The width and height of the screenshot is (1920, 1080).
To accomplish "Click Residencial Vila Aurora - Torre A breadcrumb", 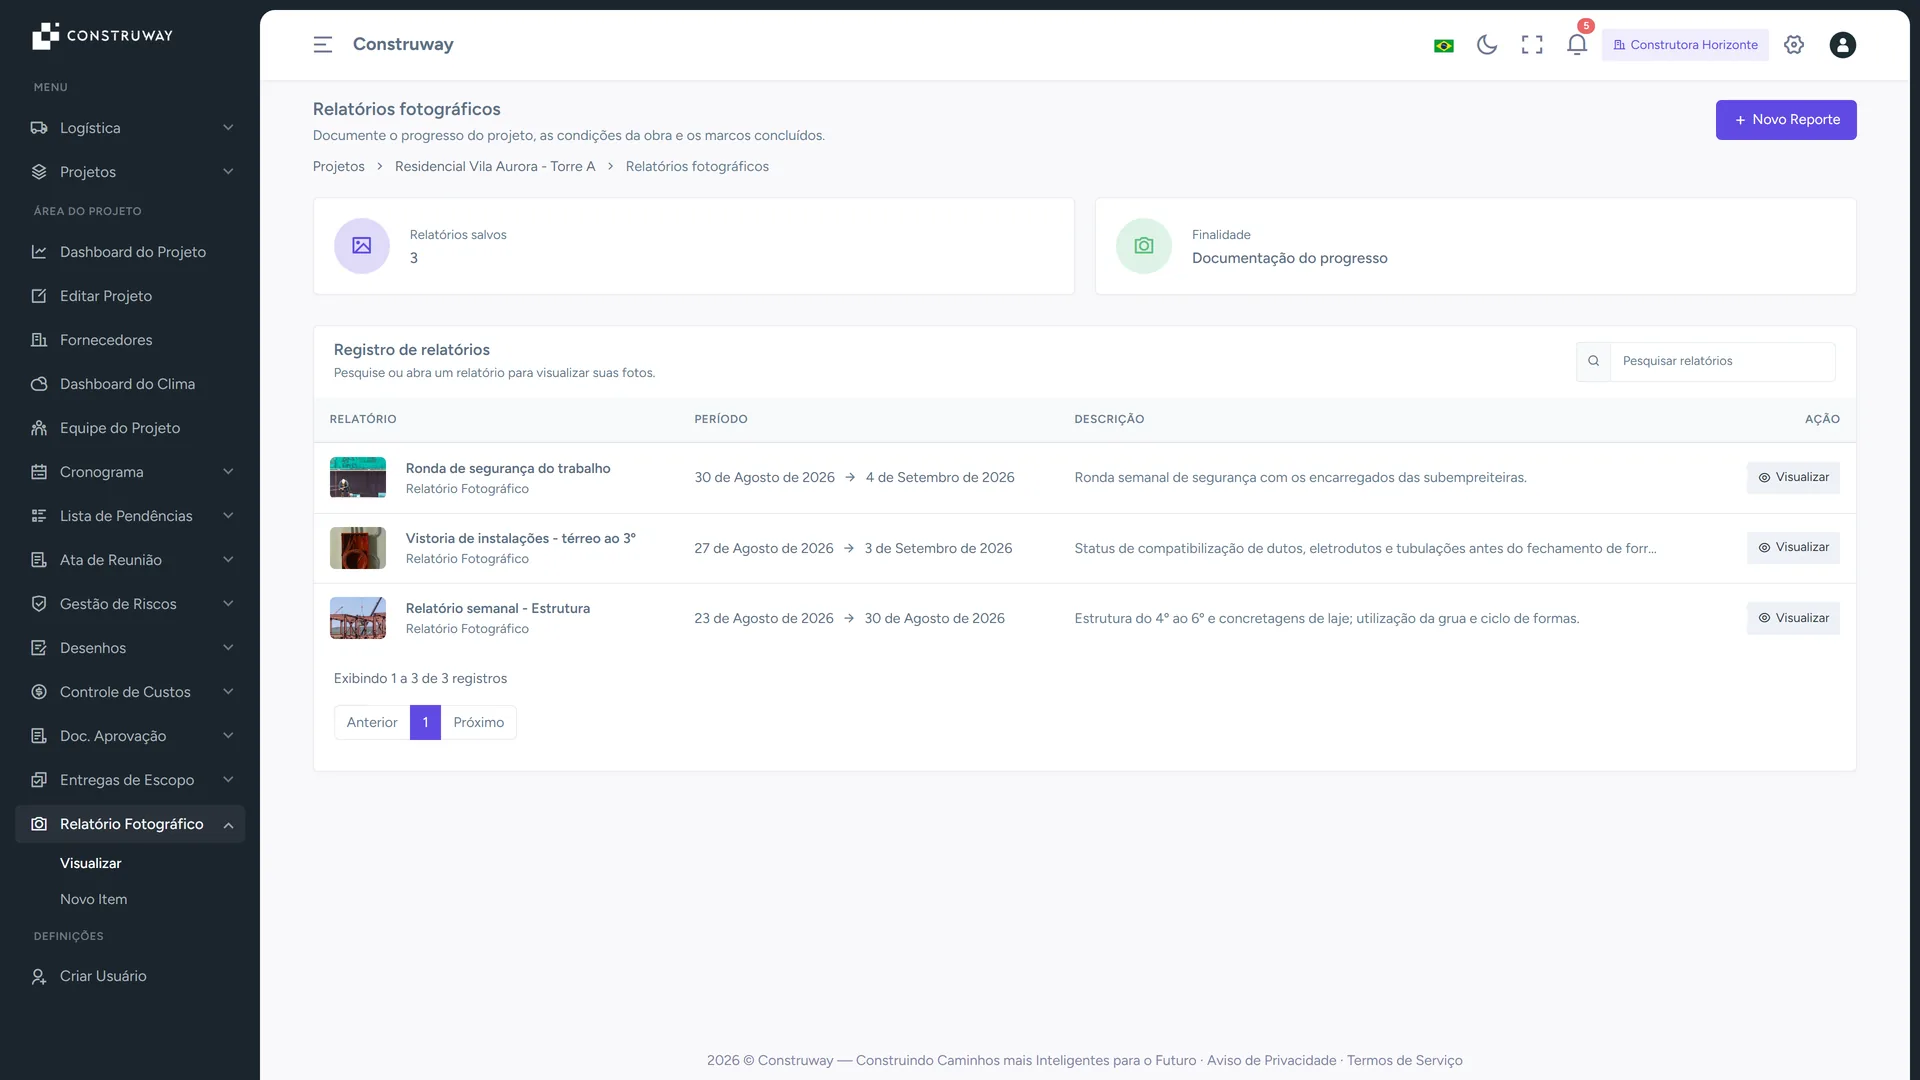I will (495, 167).
